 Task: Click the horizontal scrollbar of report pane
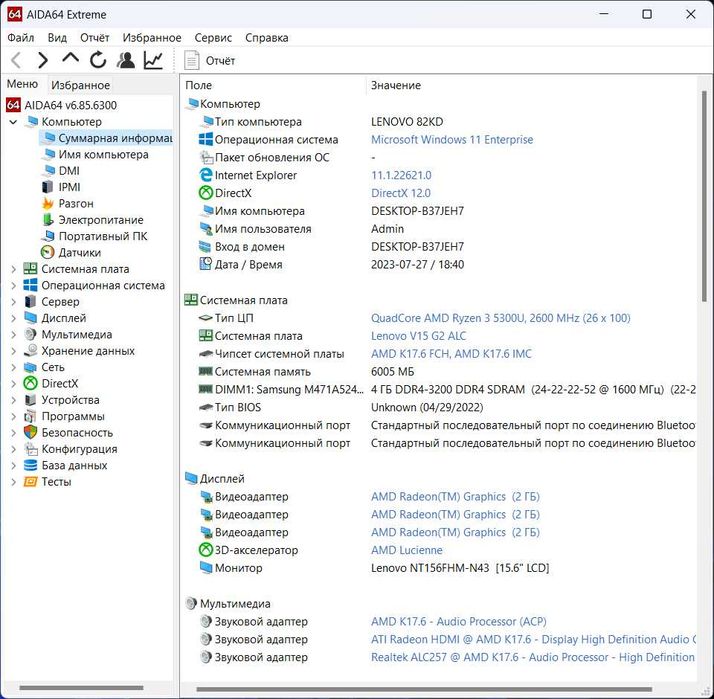[x=424, y=689]
